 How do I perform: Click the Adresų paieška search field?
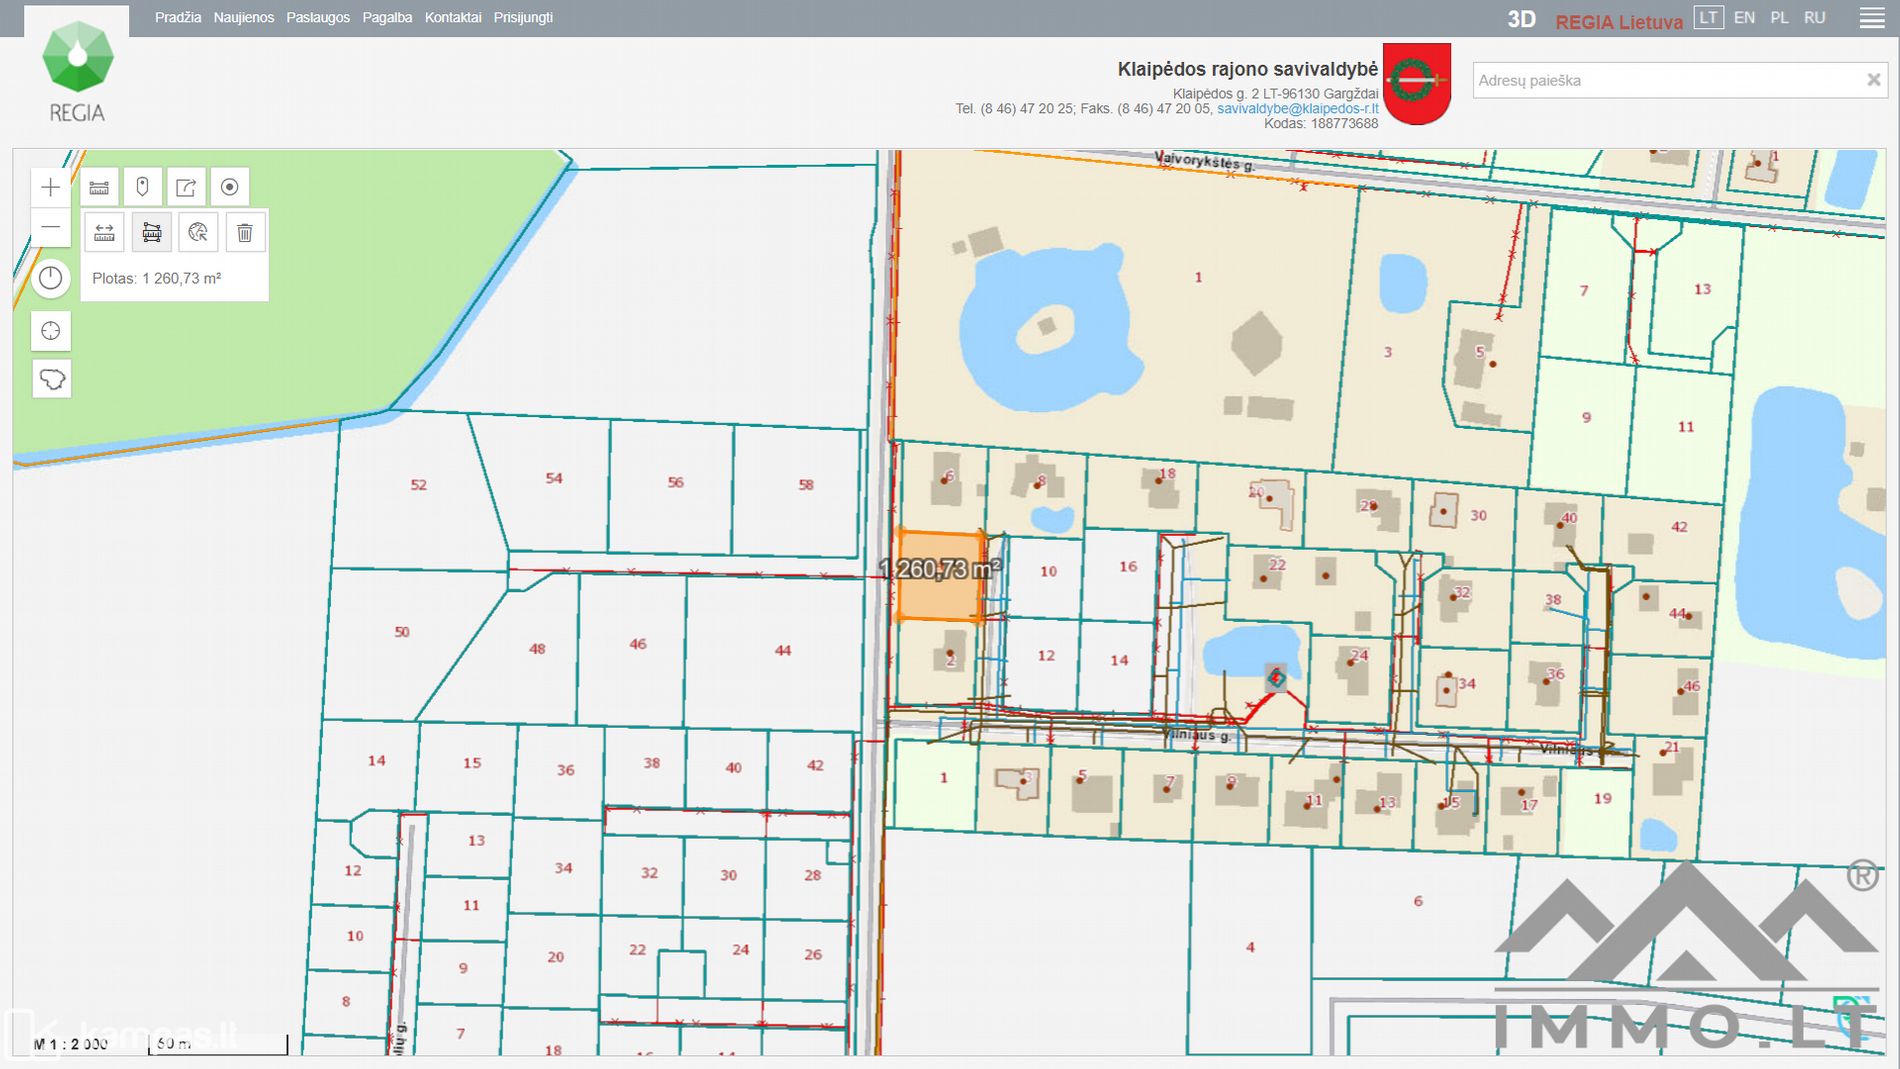click(1665, 80)
